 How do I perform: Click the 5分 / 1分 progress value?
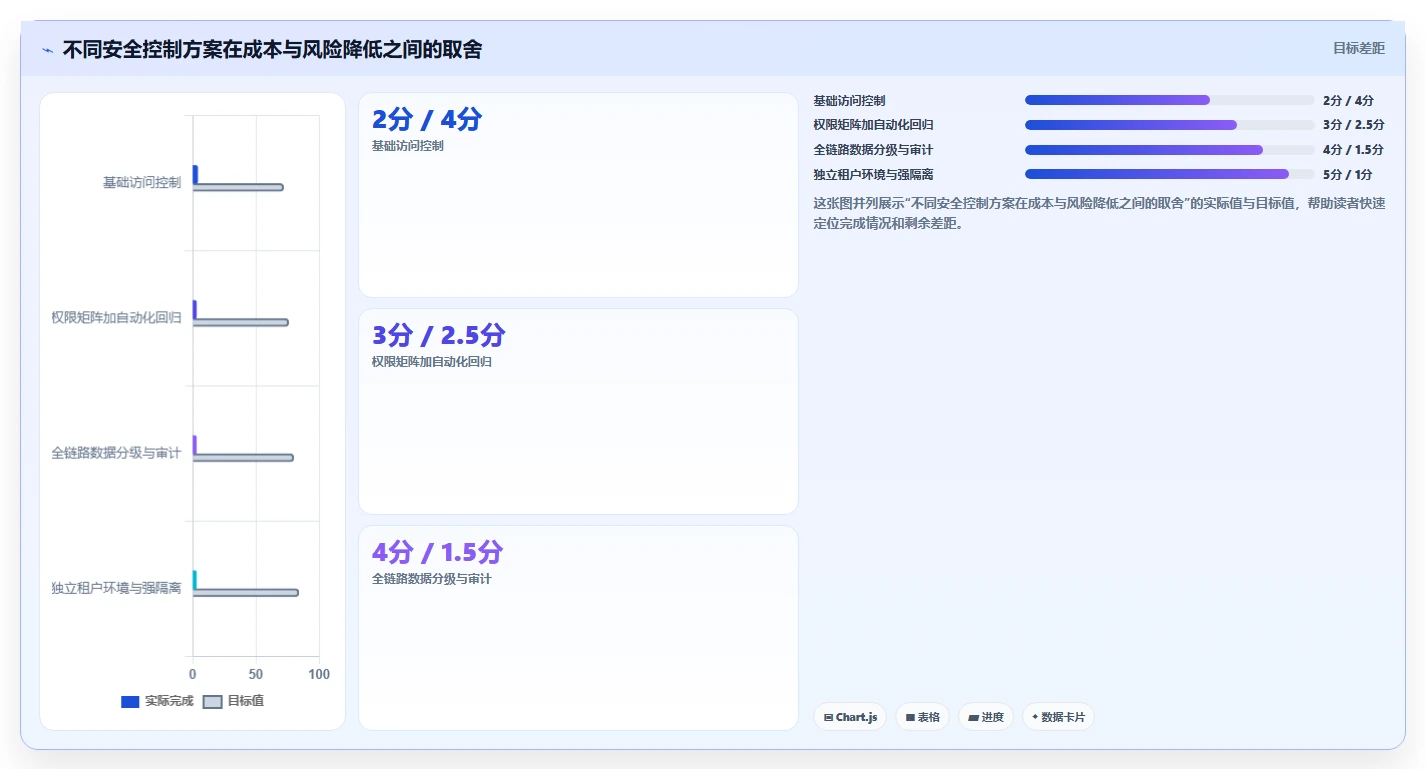(1347, 175)
